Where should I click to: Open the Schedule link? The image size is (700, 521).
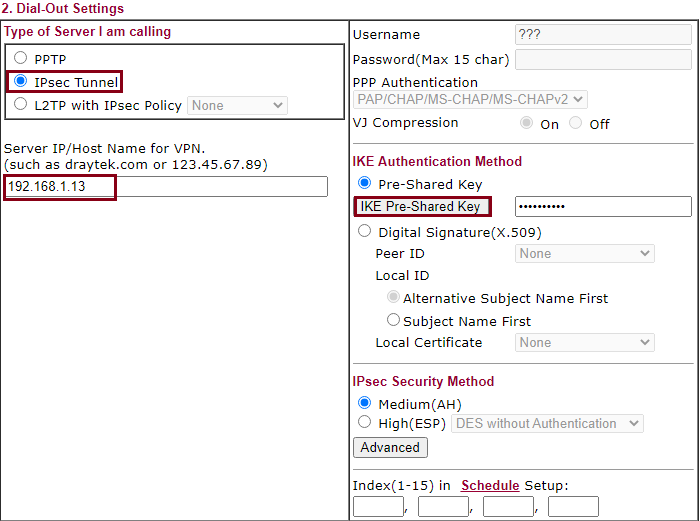click(489, 486)
